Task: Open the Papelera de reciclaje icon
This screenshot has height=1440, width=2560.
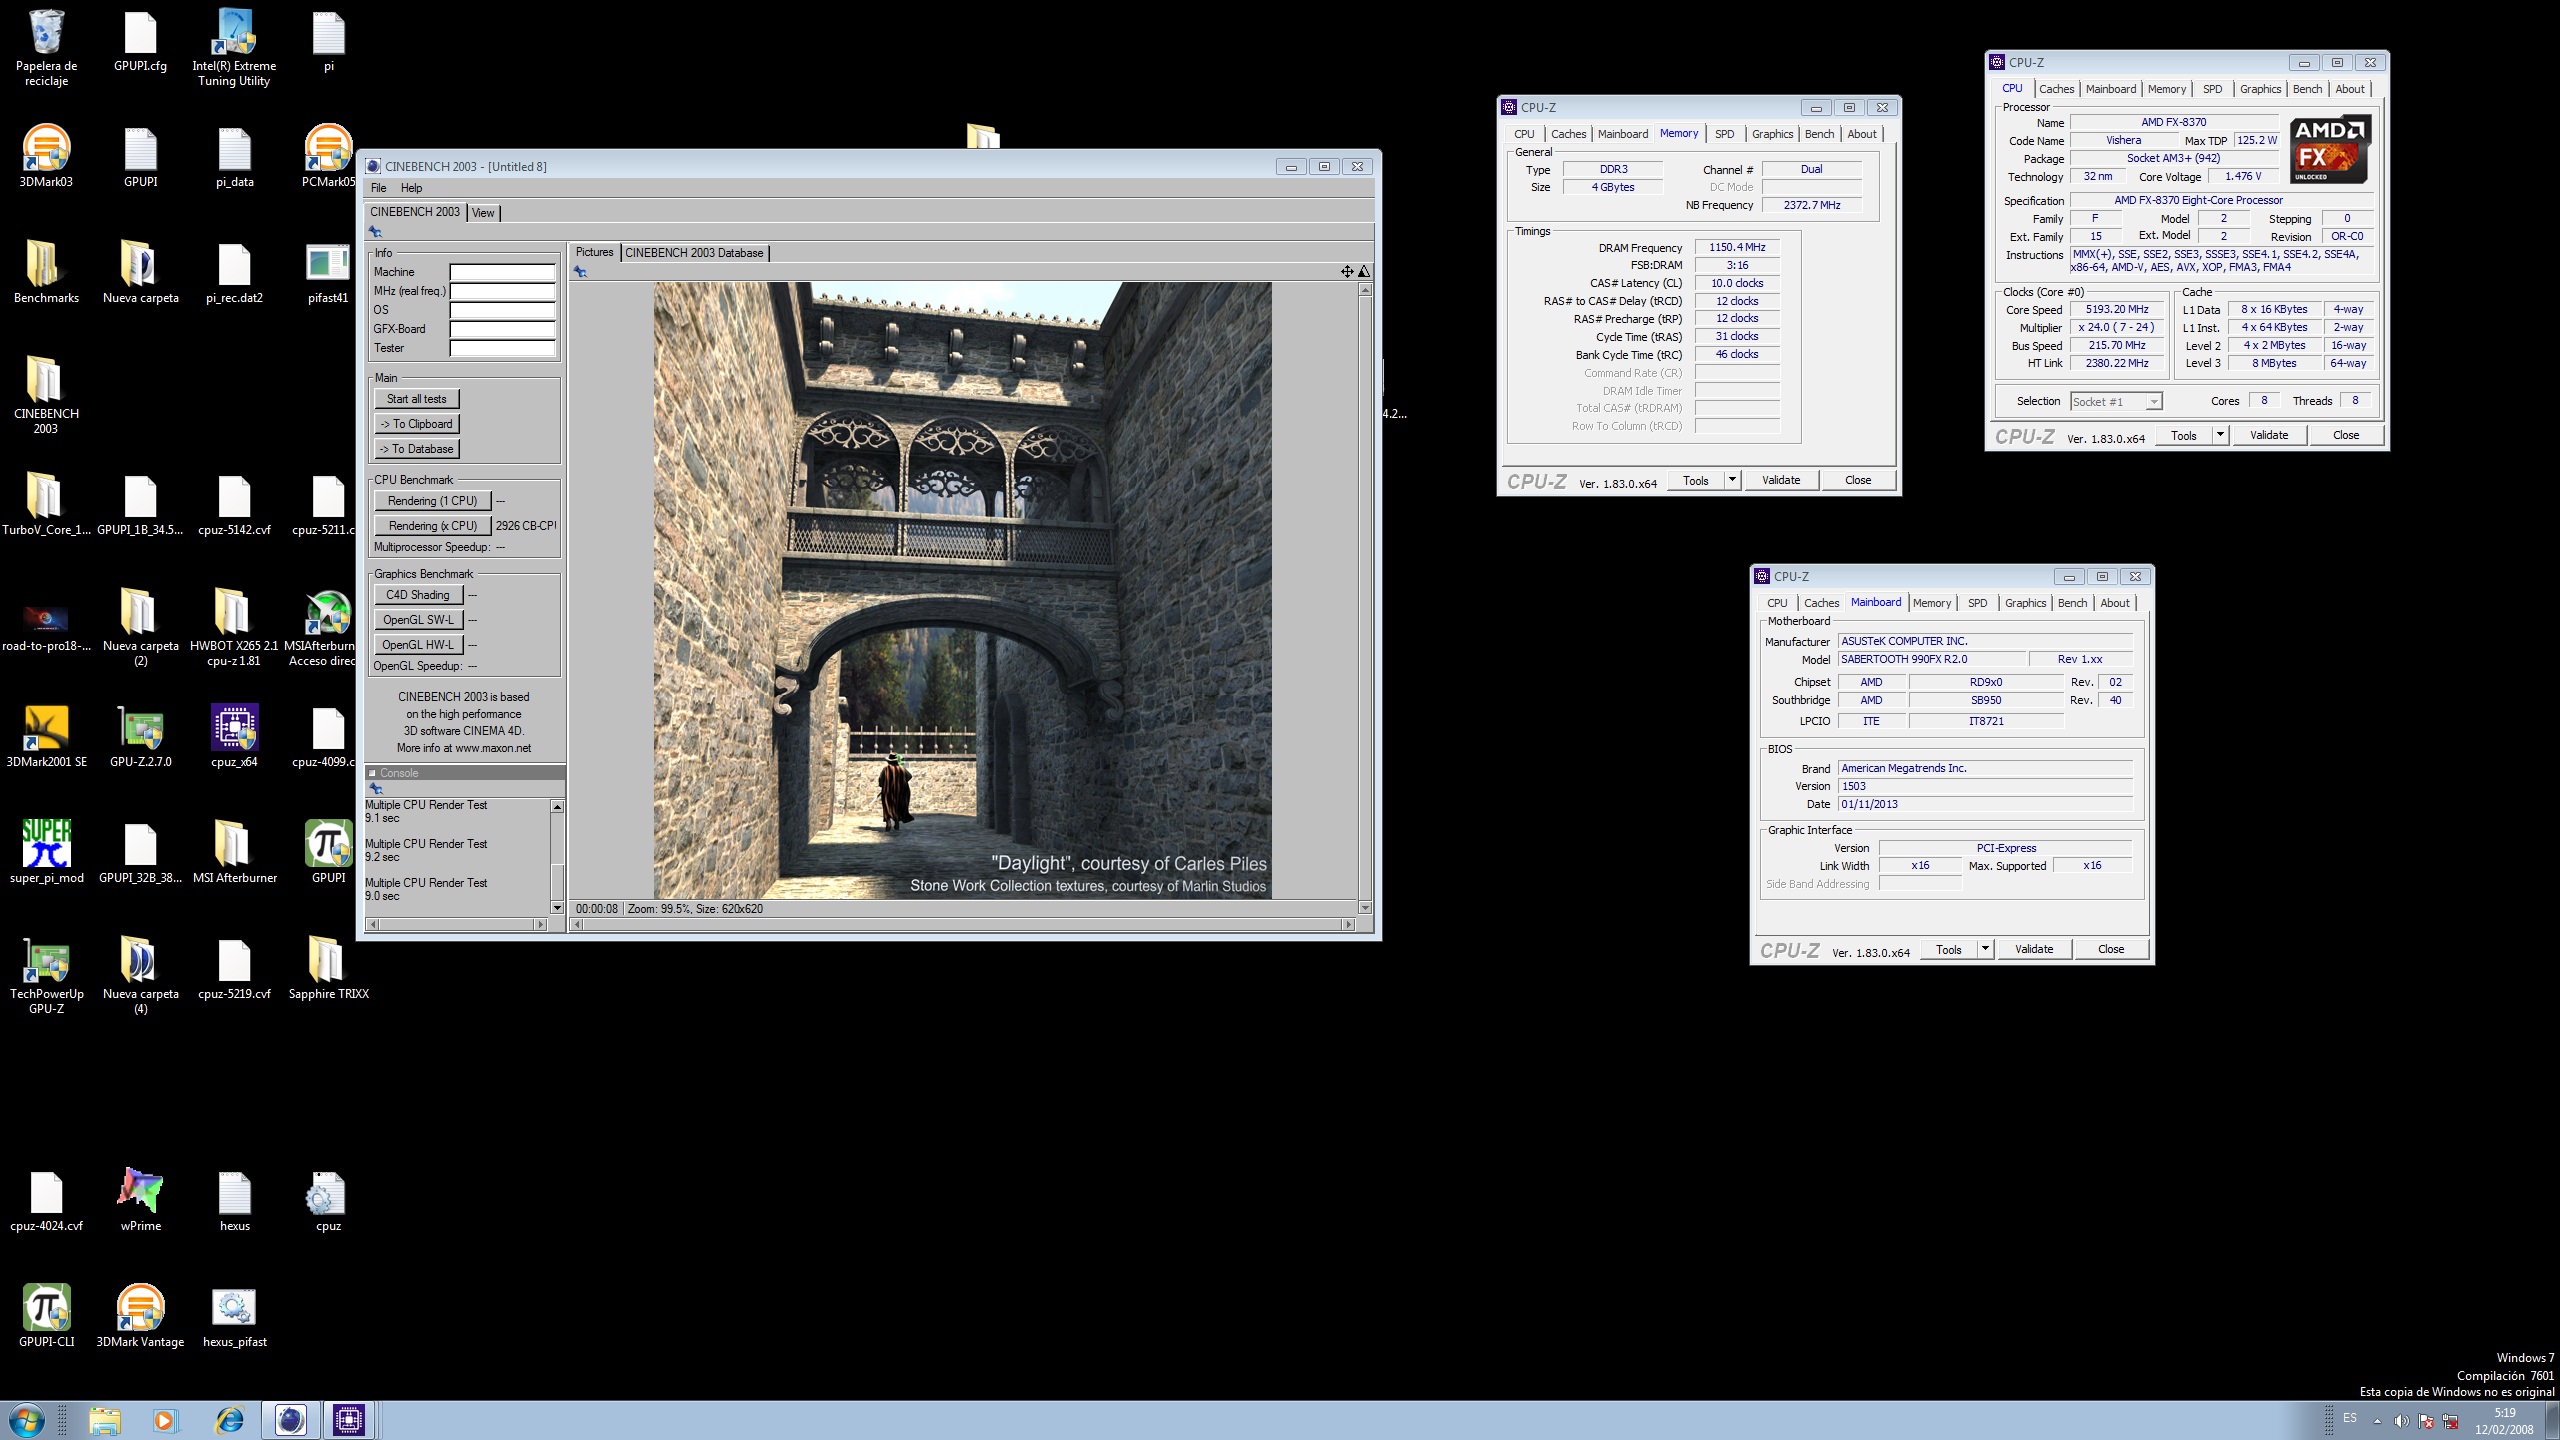Action: pyautogui.click(x=46, y=48)
